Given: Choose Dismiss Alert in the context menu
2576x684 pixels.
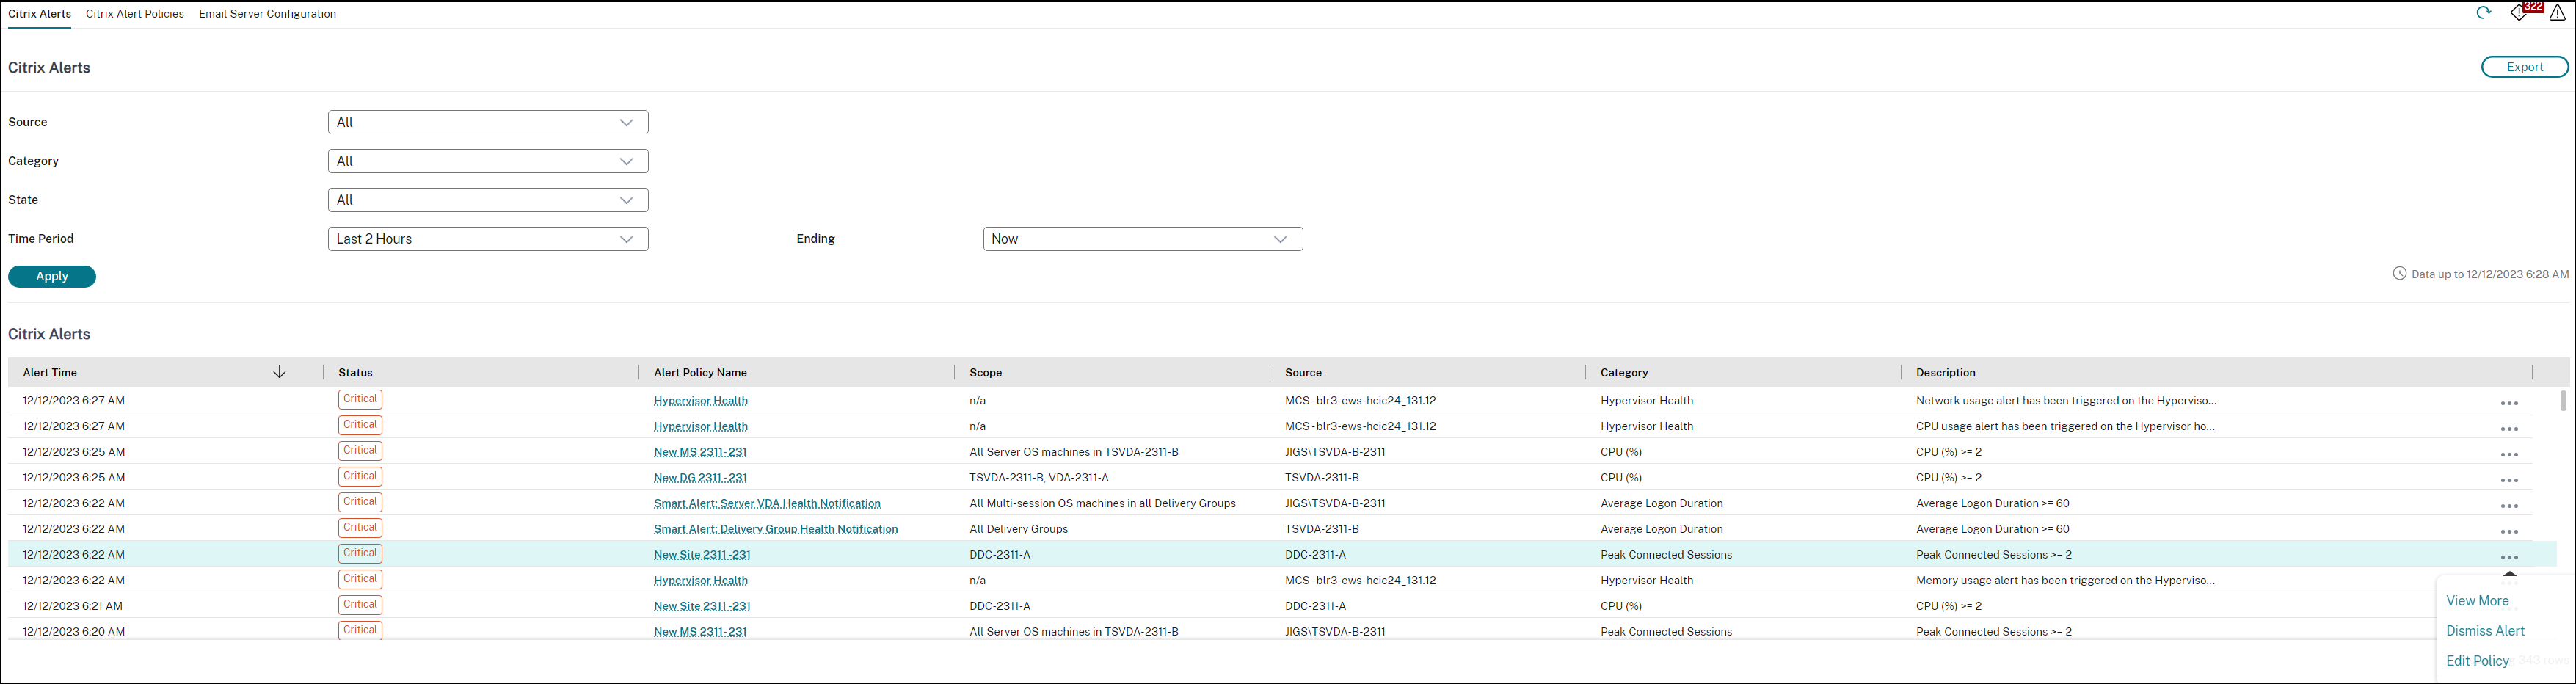Looking at the screenshot, I should (2486, 630).
